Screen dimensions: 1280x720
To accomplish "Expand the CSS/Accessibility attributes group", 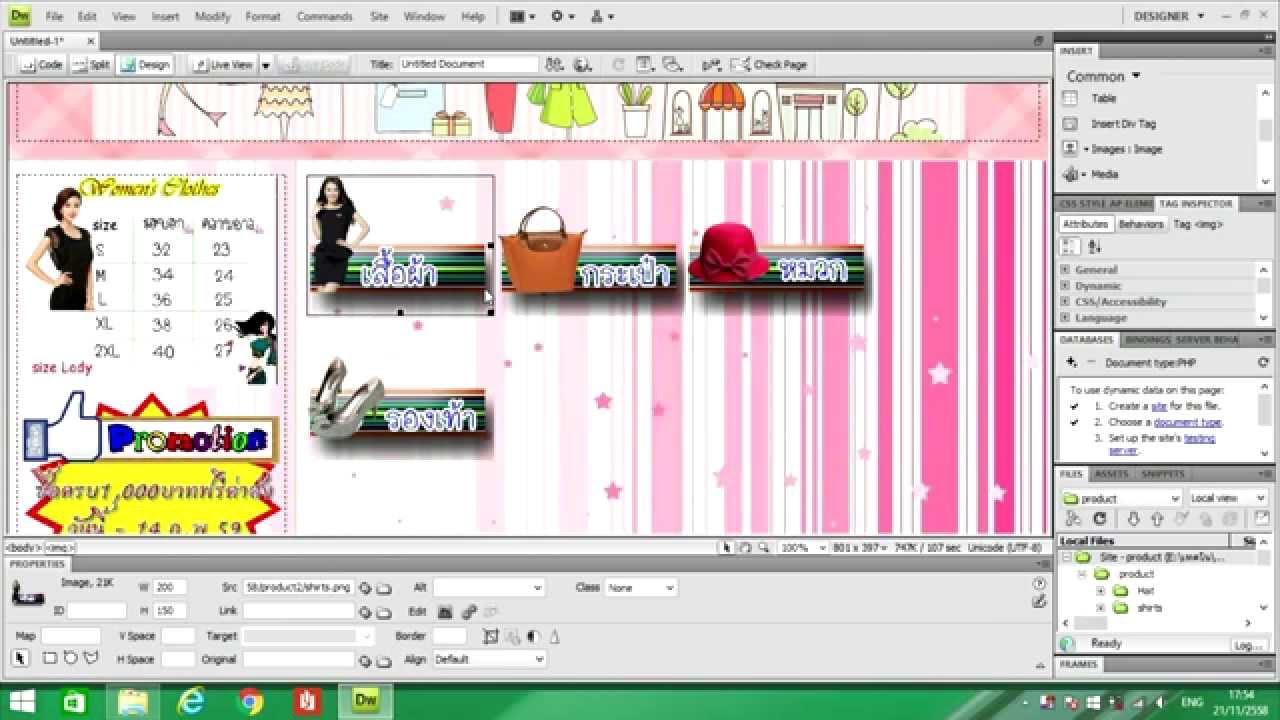I will point(1066,302).
